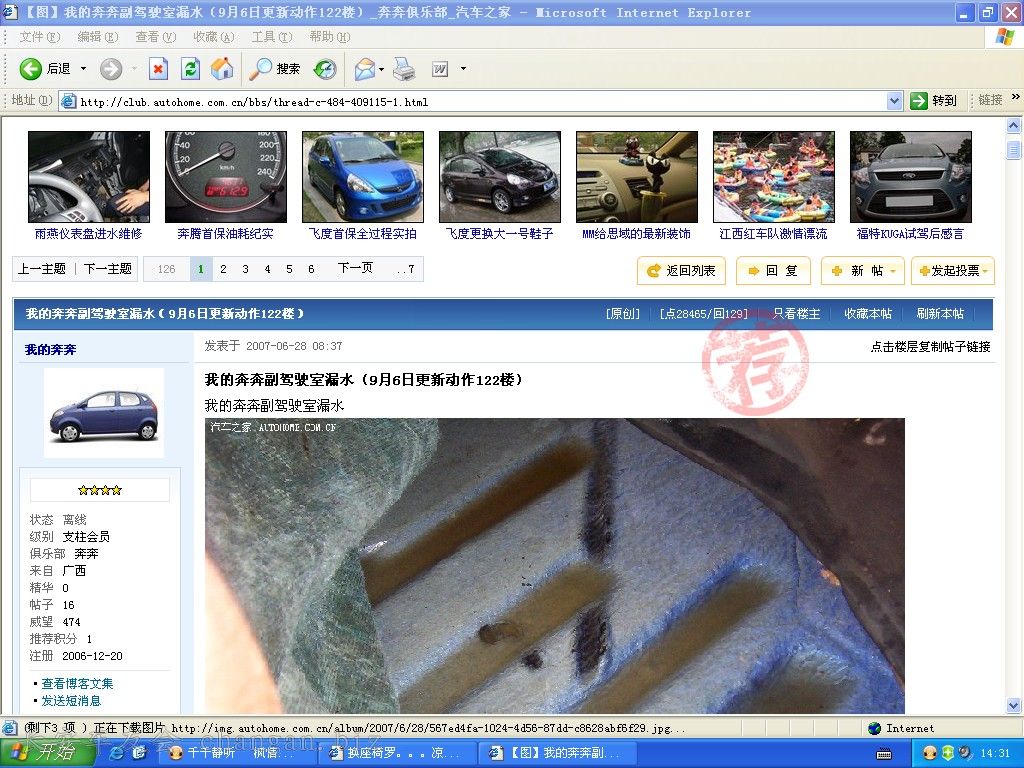Stop loading with the red X icon

[x=158, y=69]
